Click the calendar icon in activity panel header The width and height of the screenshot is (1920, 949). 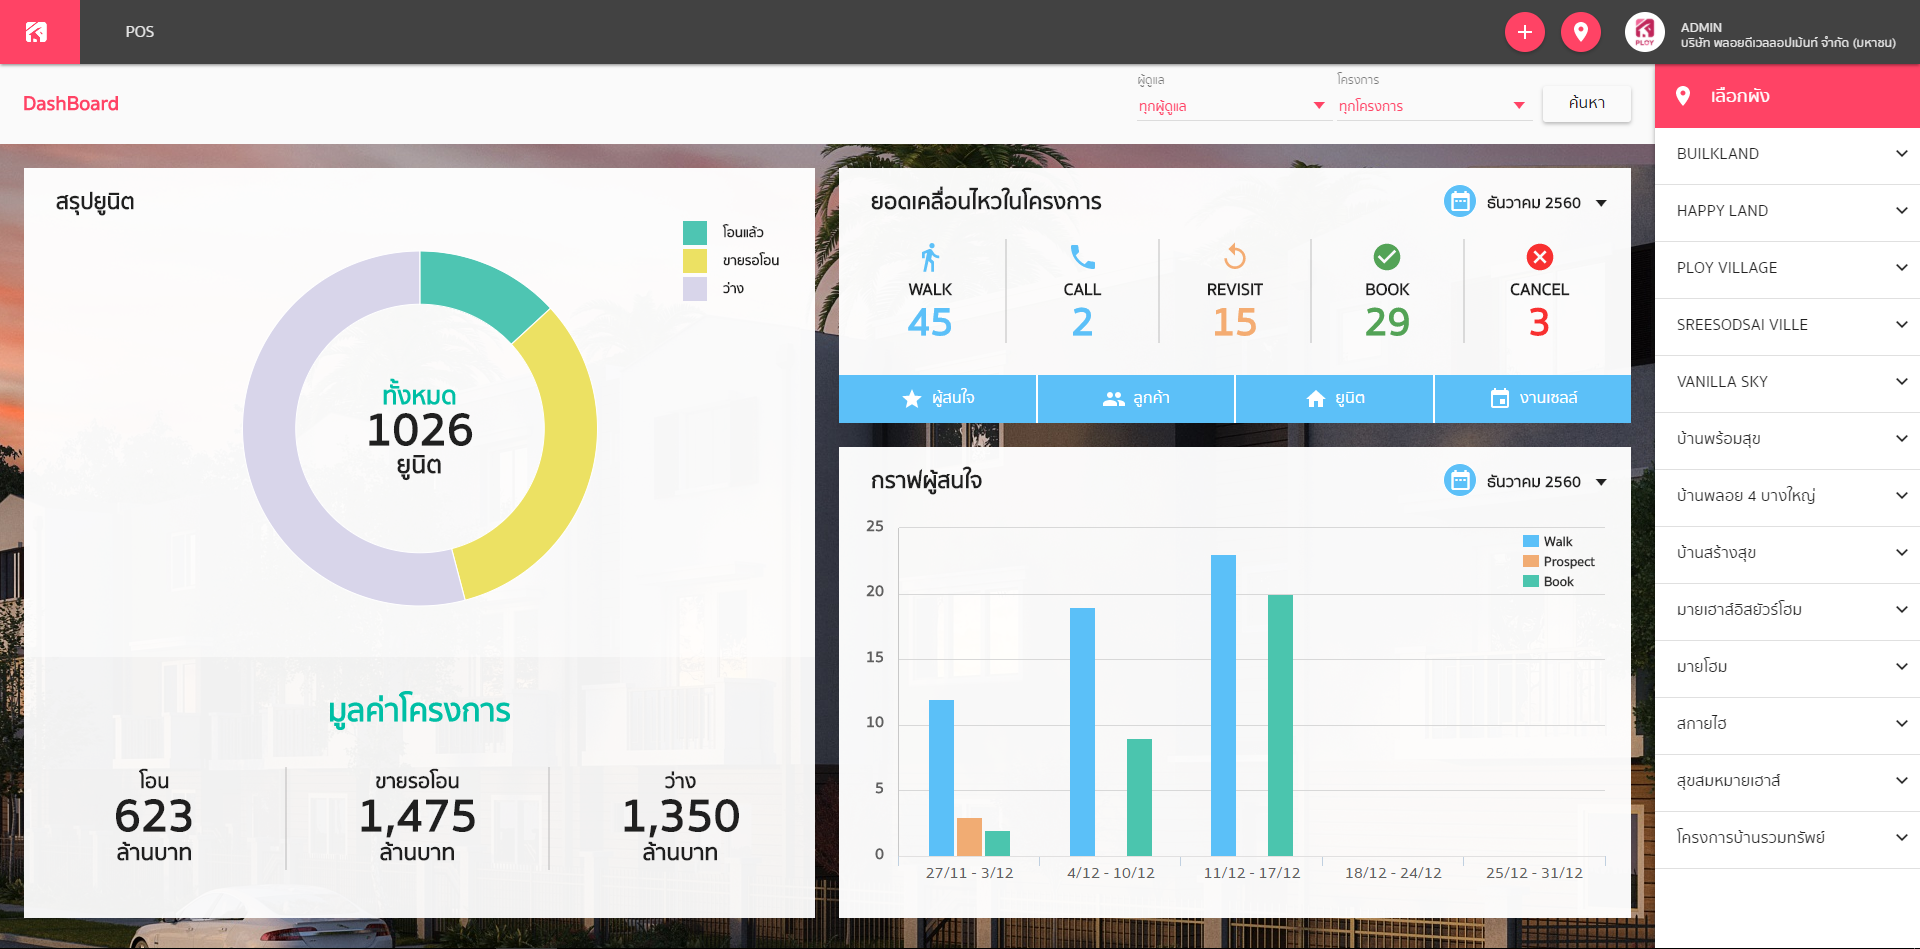pyautogui.click(x=1460, y=202)
